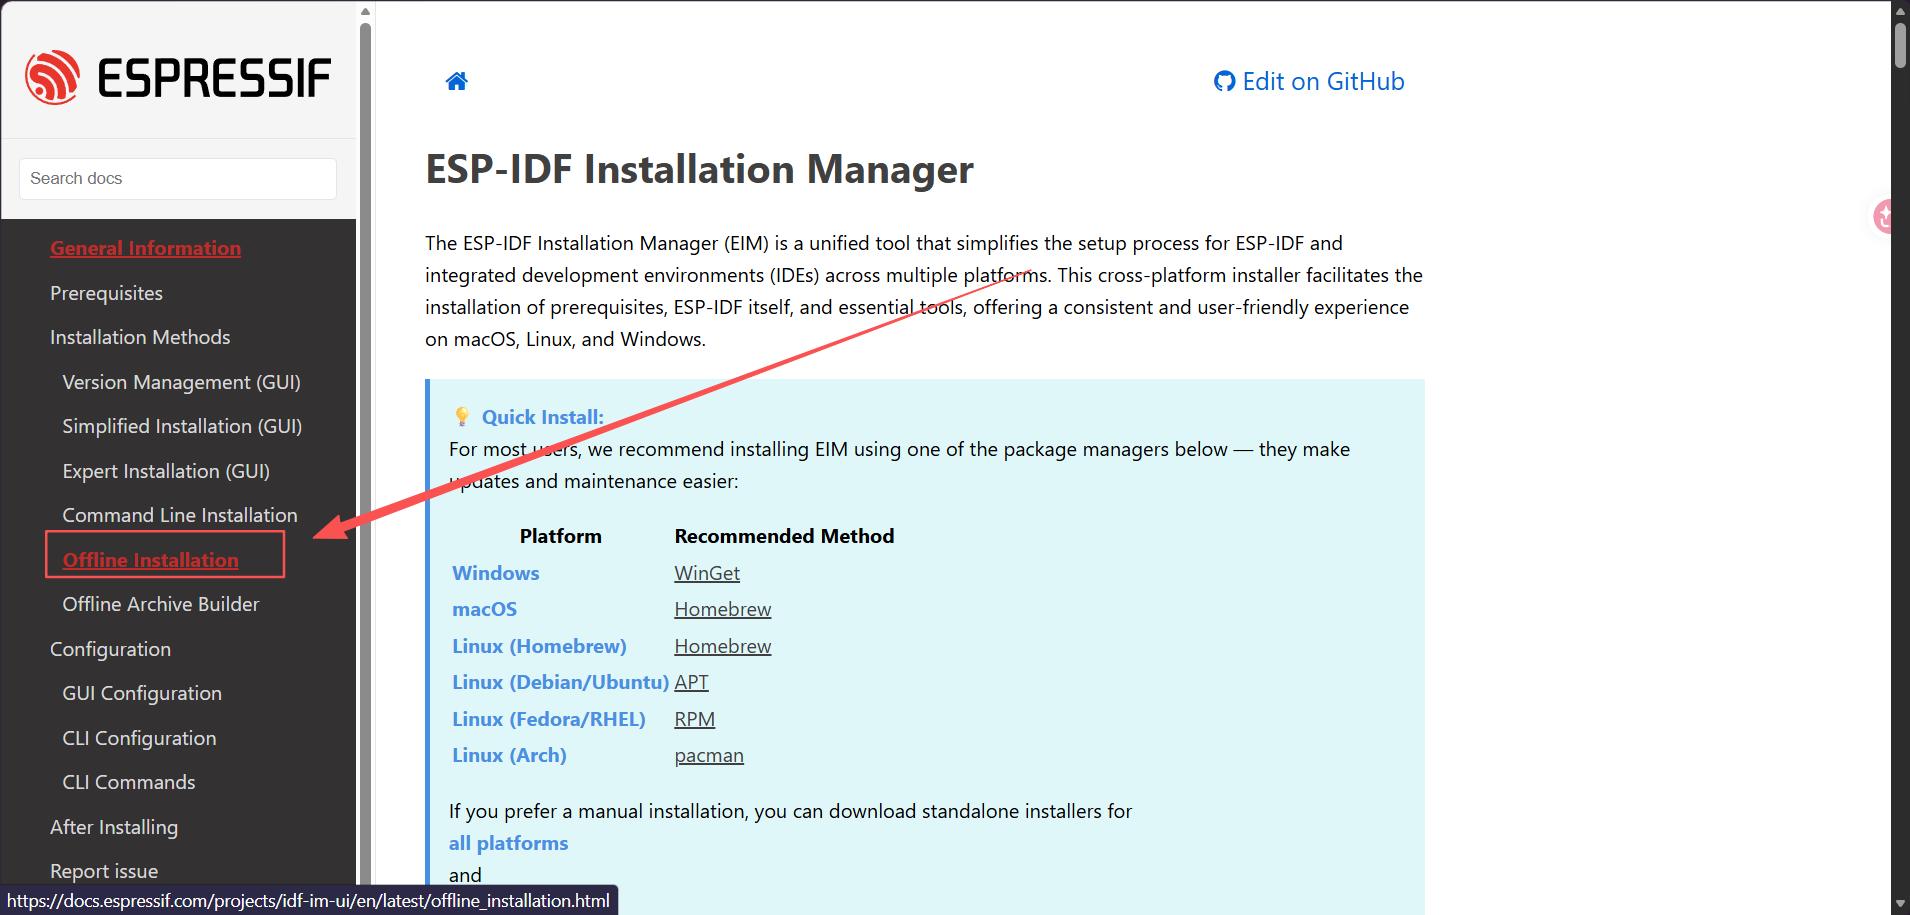Click the Linux (Debian/Ubuntu) cell

[x=560, y=682]
